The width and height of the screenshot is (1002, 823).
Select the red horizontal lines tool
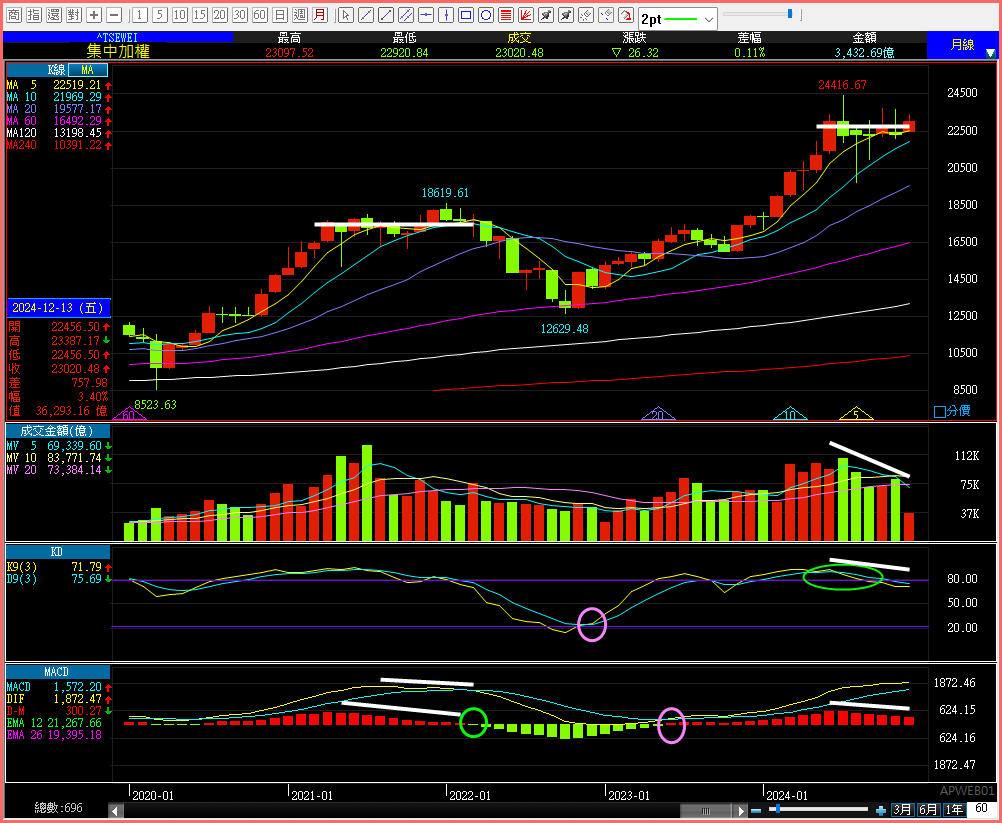(x=505, y=15)
